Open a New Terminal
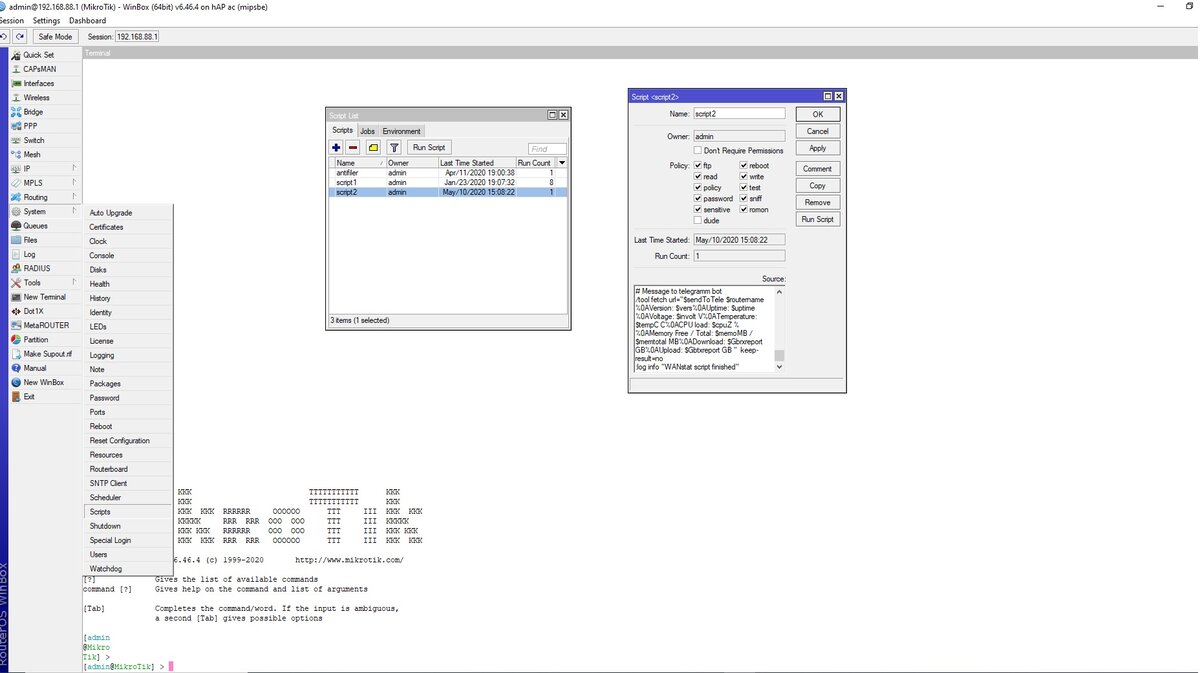The height and width of the screenshot is (673, 1200). coord(44,297)
